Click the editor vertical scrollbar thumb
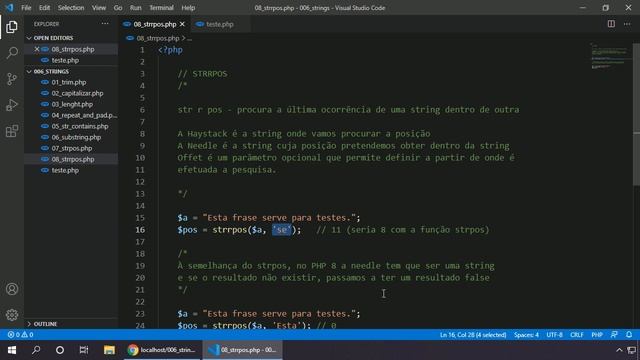 click(636, 115)
